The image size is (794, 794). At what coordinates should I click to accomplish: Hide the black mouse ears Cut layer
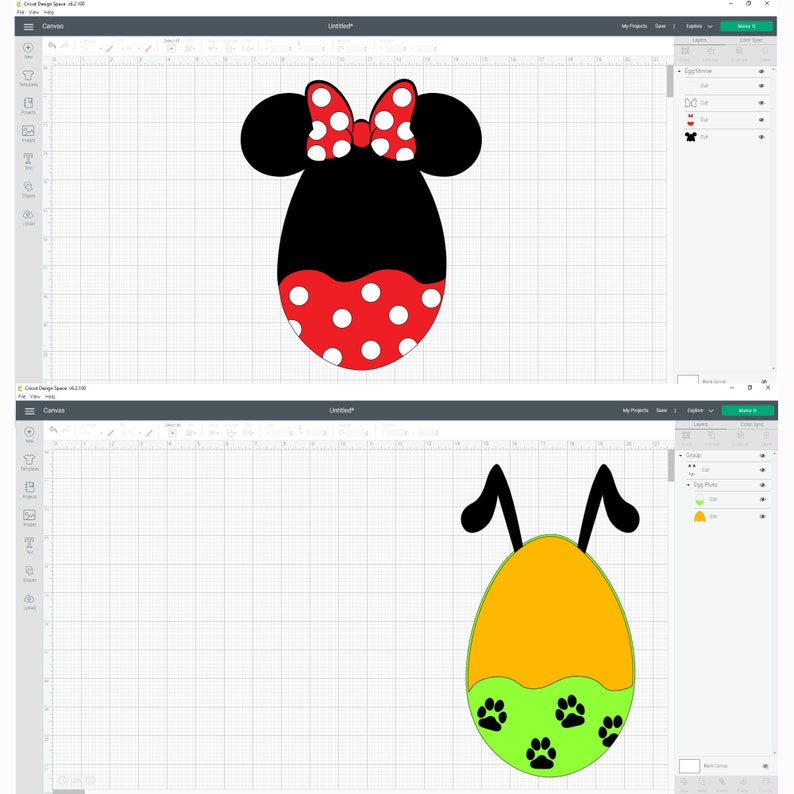[x=761, y=137]
